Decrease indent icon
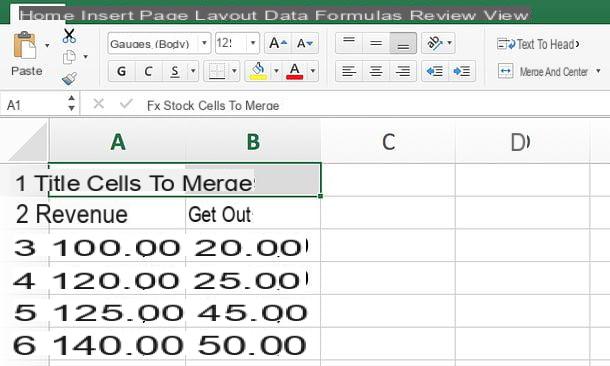This screenshot has height=366, width=610. [x=435, y=71]
